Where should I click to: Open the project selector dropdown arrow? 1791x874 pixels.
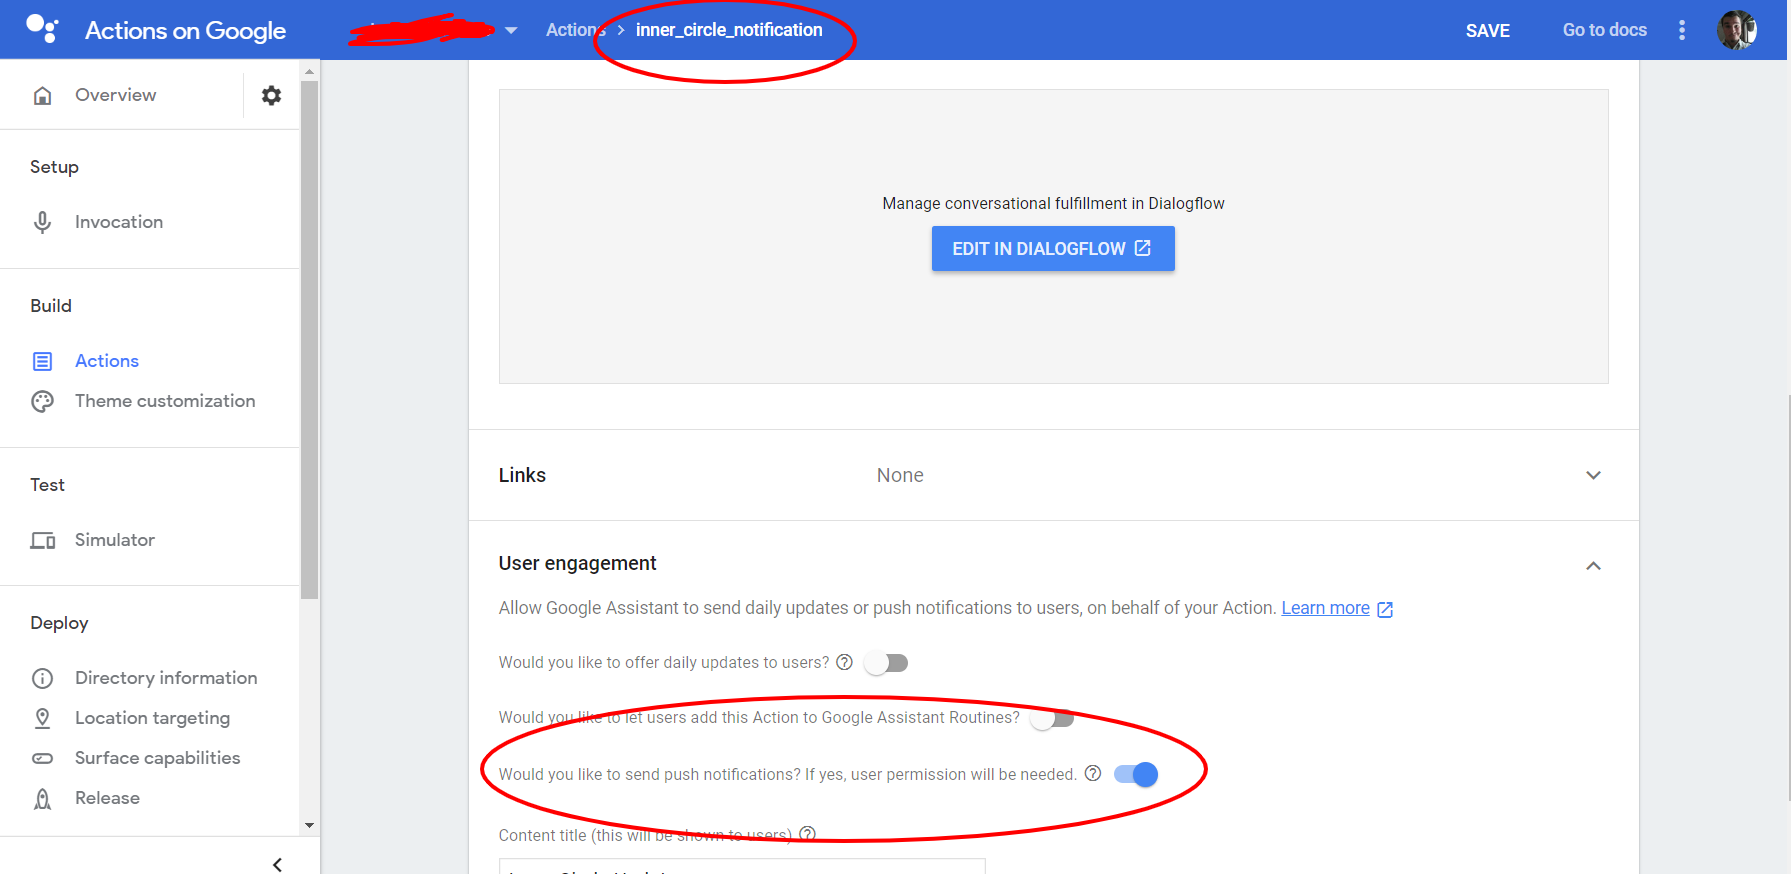[x=511, y=30]
